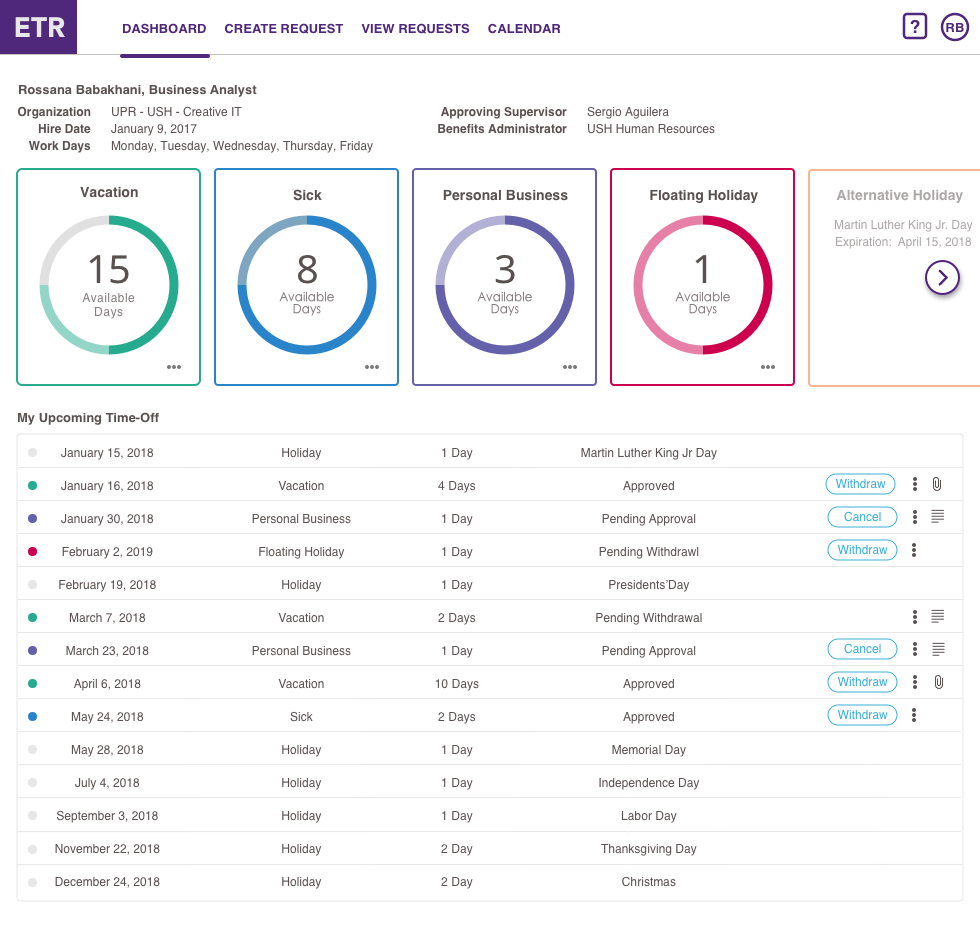Click USH Human Resources text
The image size is (980, 950).
click(x=650, y=129)
